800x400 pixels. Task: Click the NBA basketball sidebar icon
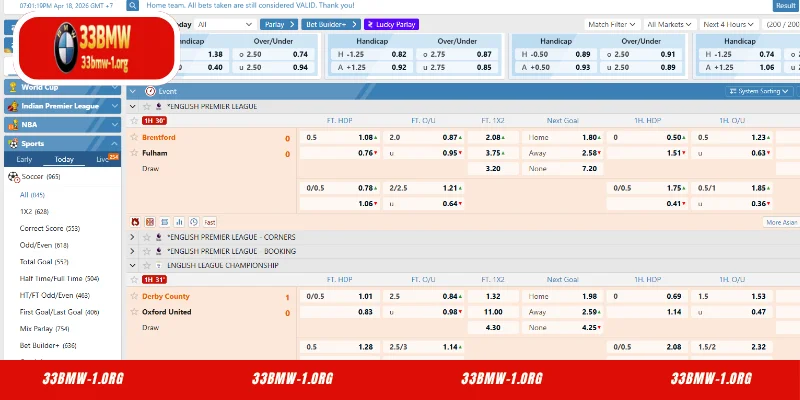pyautogui.click(x=13, y=124)
